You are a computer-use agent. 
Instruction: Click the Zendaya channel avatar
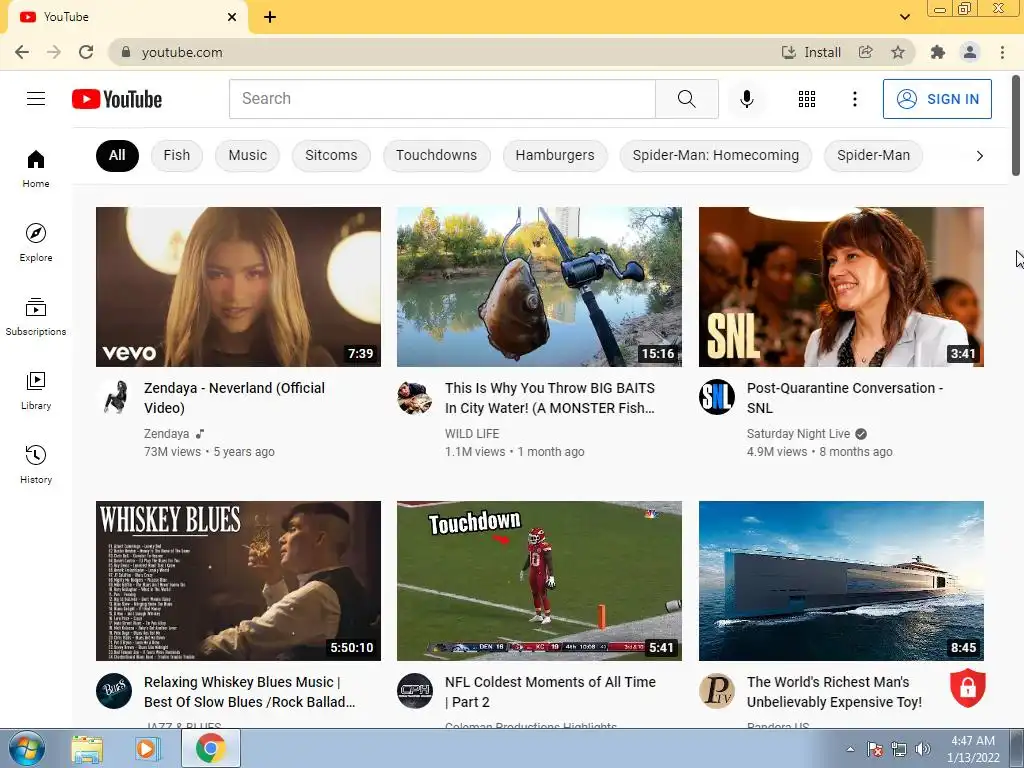click(x=114, y=397)
